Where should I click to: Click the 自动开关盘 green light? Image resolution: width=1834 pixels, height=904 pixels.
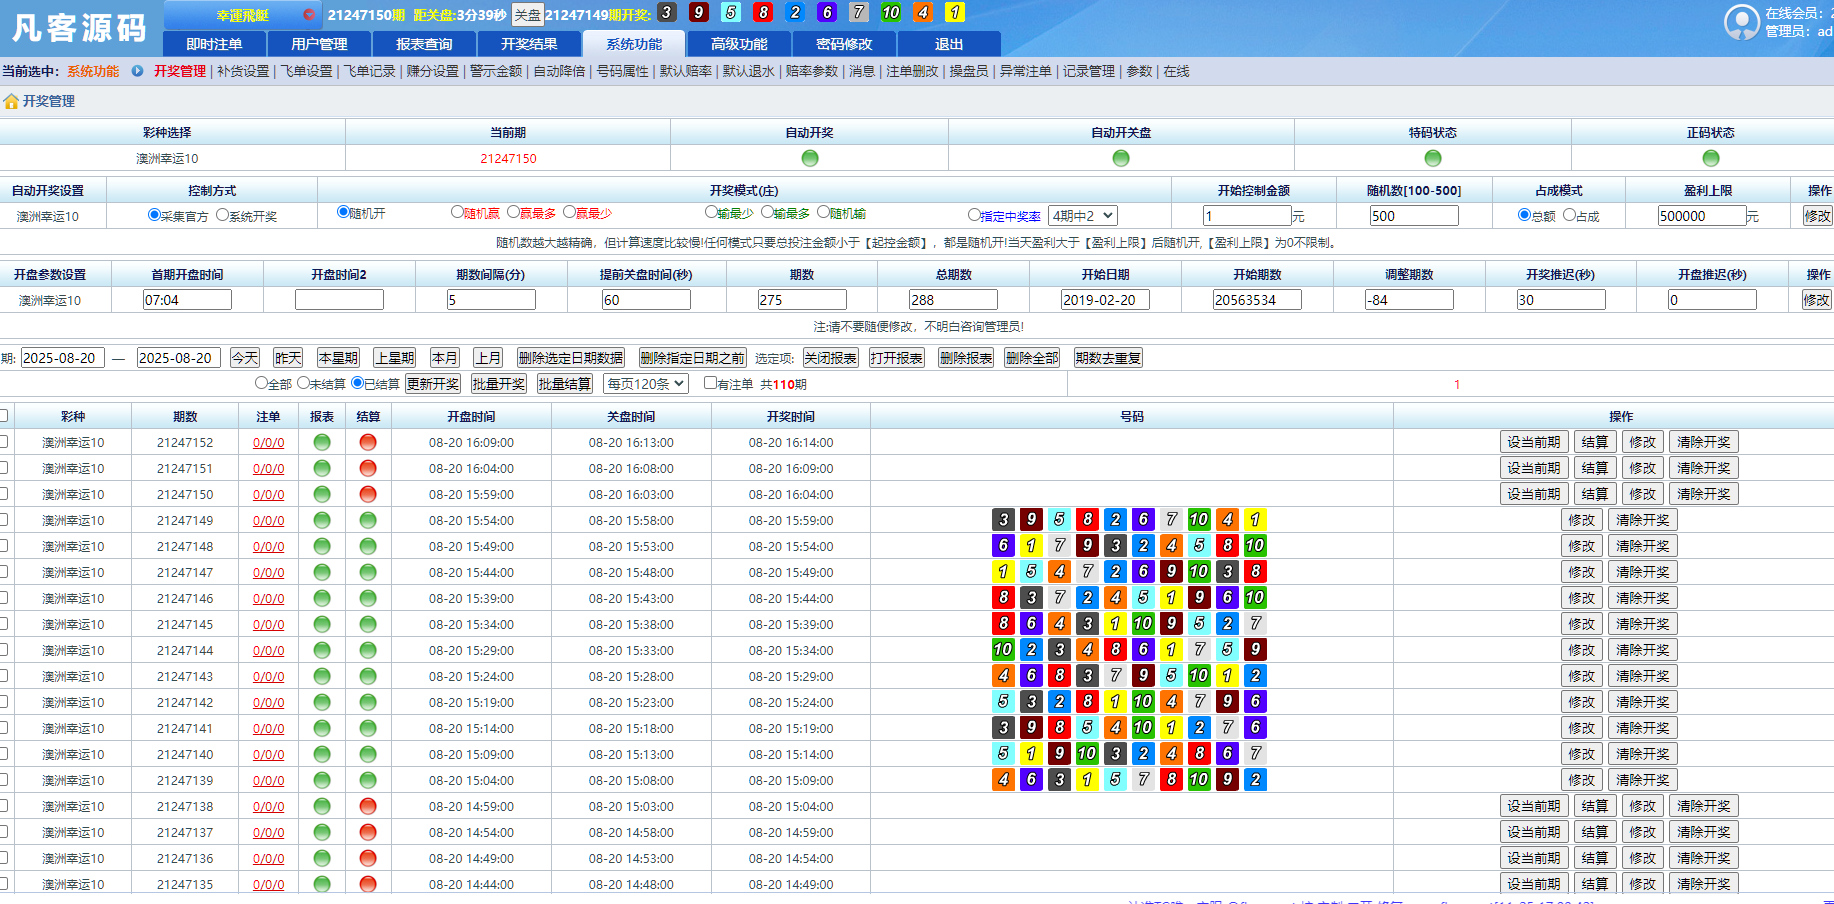pyautogui.click(x=1120, y=158)
